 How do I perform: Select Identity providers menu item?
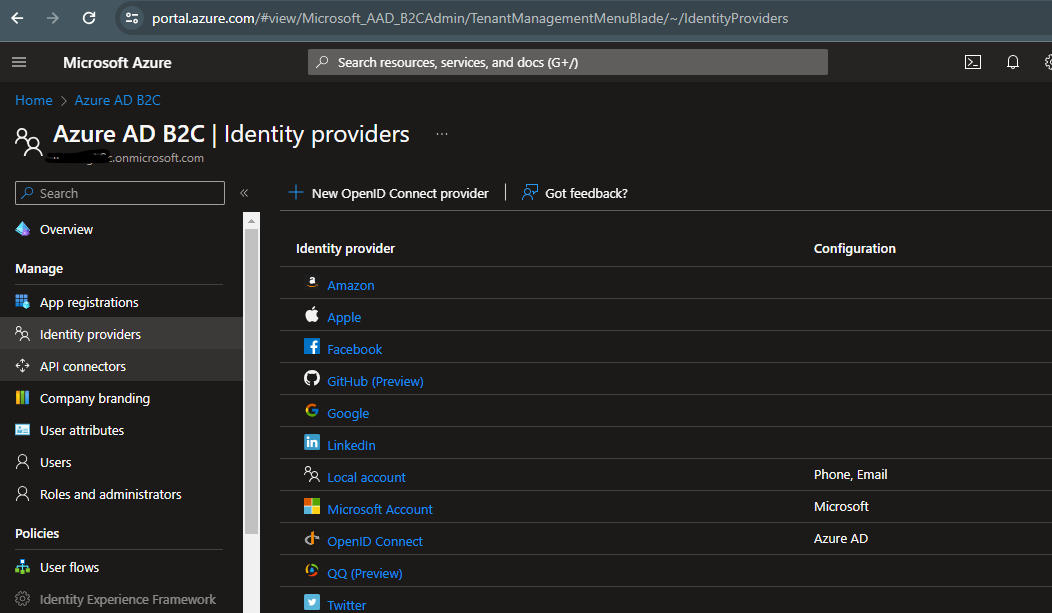point(121,334)
